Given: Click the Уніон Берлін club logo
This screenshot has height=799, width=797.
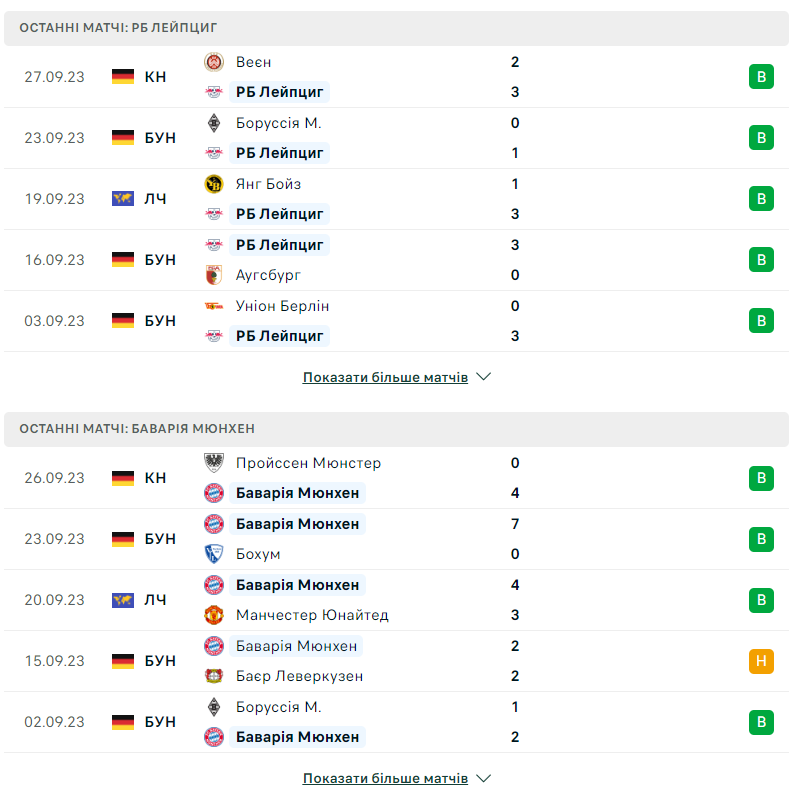Looking at the screenshot, I should (213, 306).
